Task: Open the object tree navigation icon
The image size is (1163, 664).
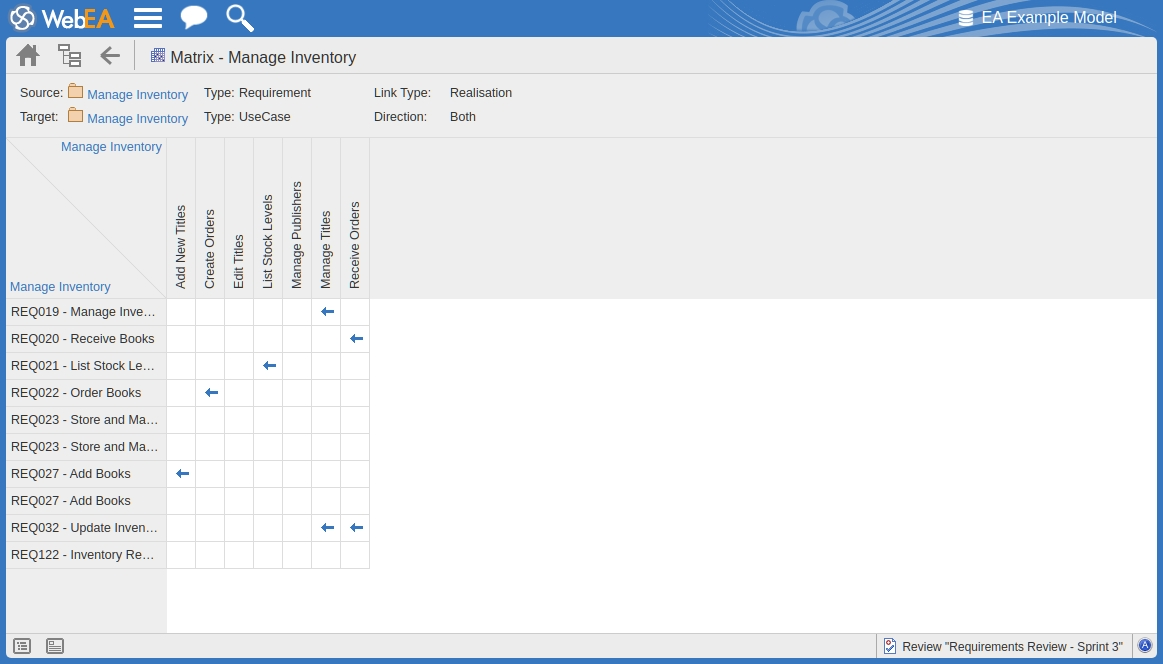Action: (69, 56)
